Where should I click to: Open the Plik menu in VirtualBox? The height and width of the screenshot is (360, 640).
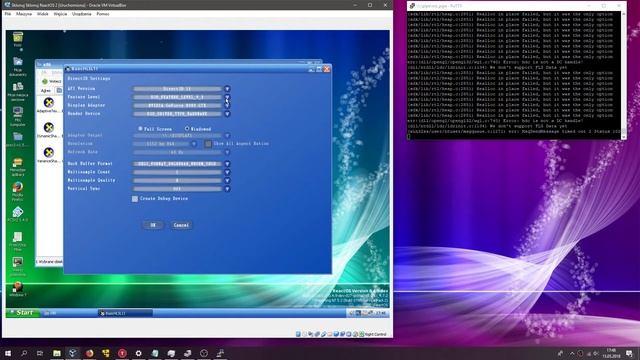(8, 14)
